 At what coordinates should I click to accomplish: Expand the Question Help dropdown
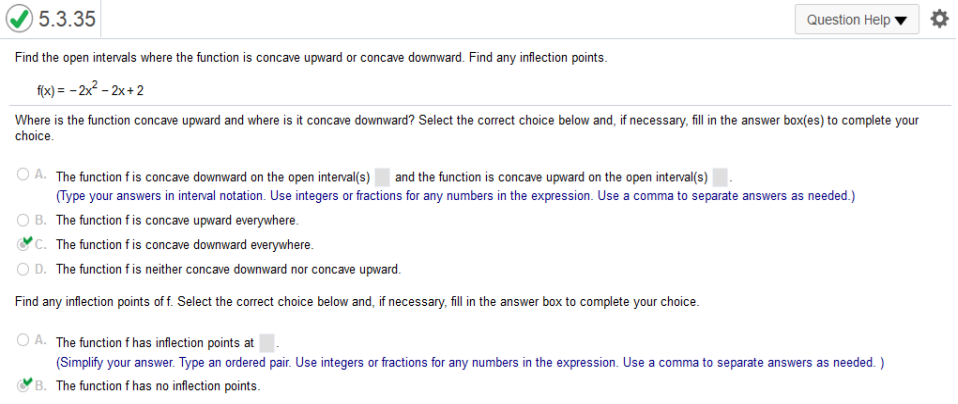pyautogui.click(x=857, y=20)
